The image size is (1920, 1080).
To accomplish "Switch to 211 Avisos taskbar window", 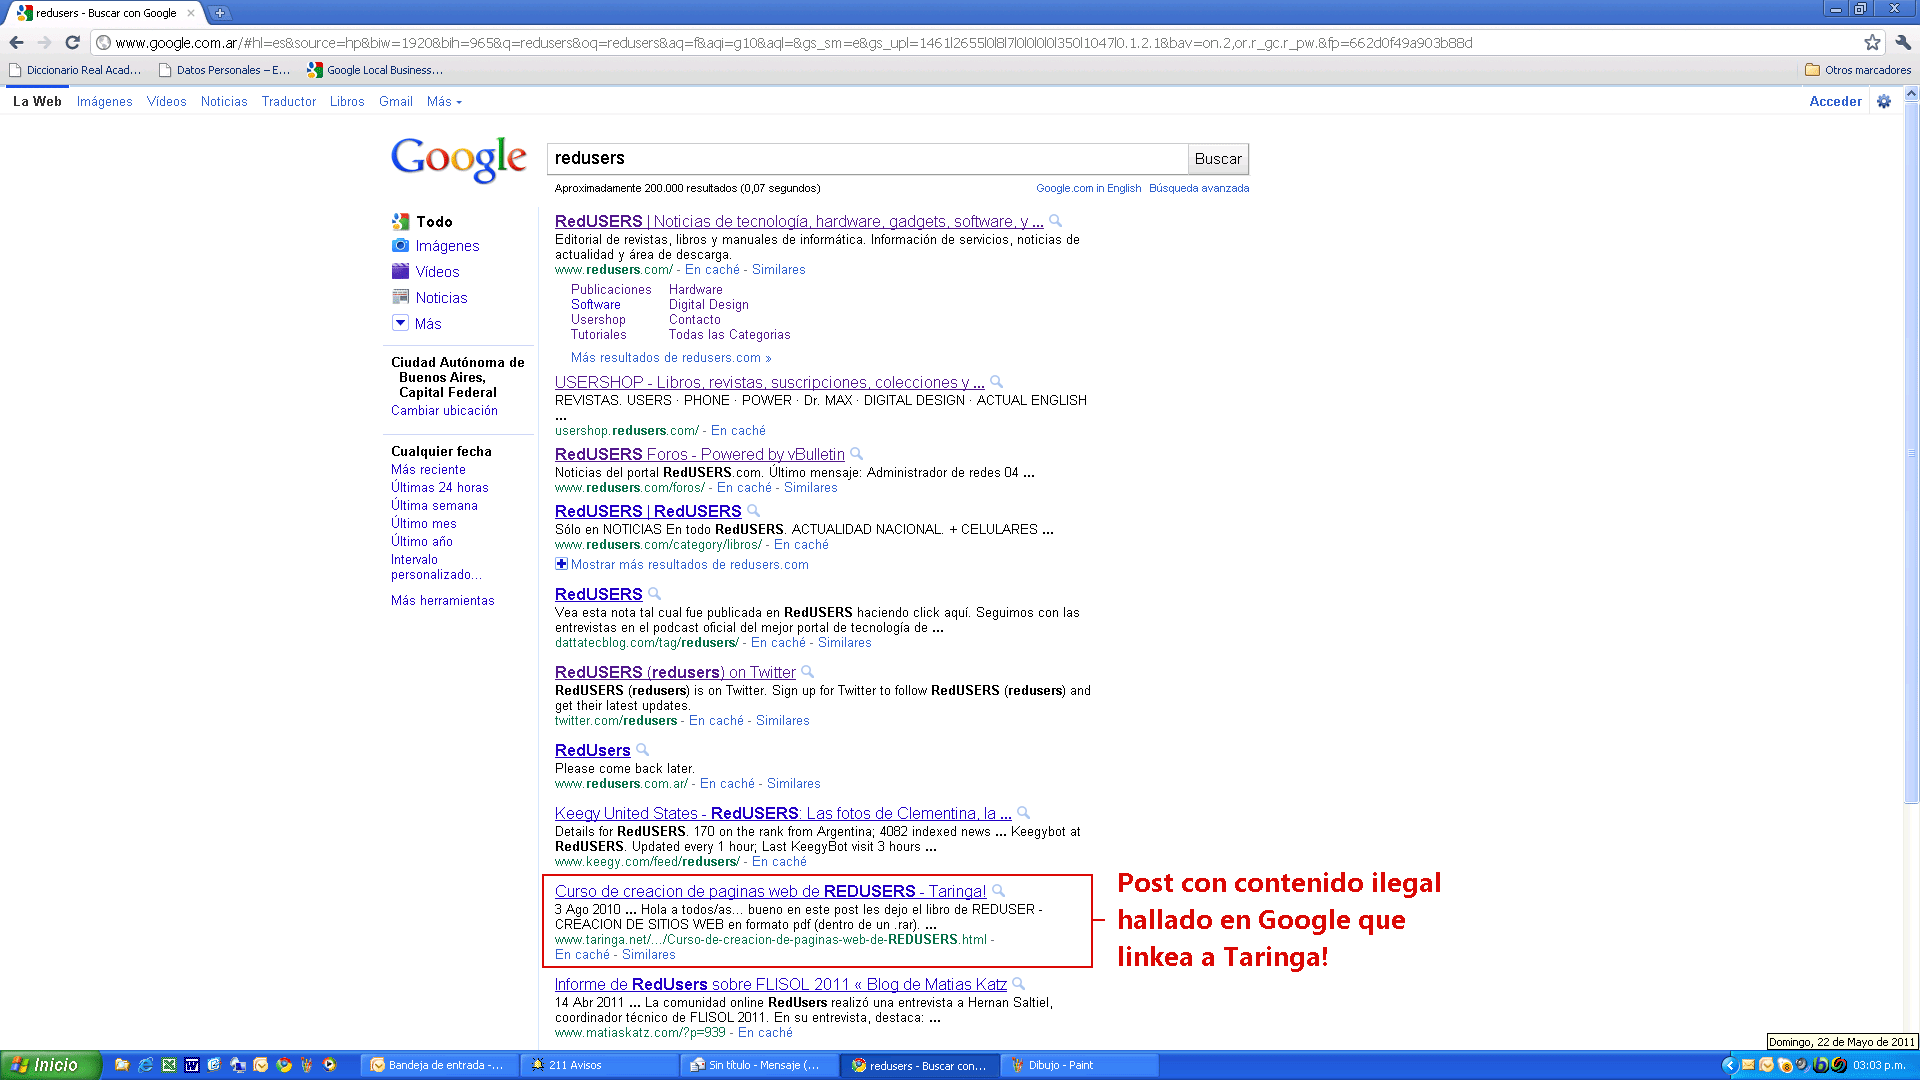I will click(599, 1065).
